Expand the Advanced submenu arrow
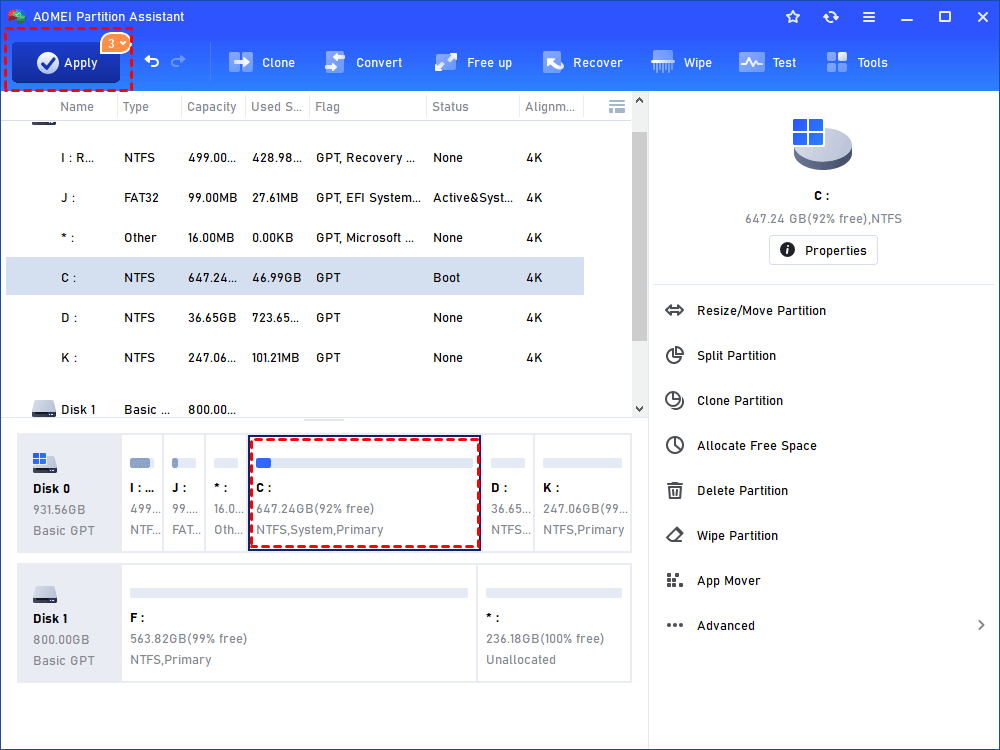This screenshot has height=750, width=1000. click(x=981, y=626)
